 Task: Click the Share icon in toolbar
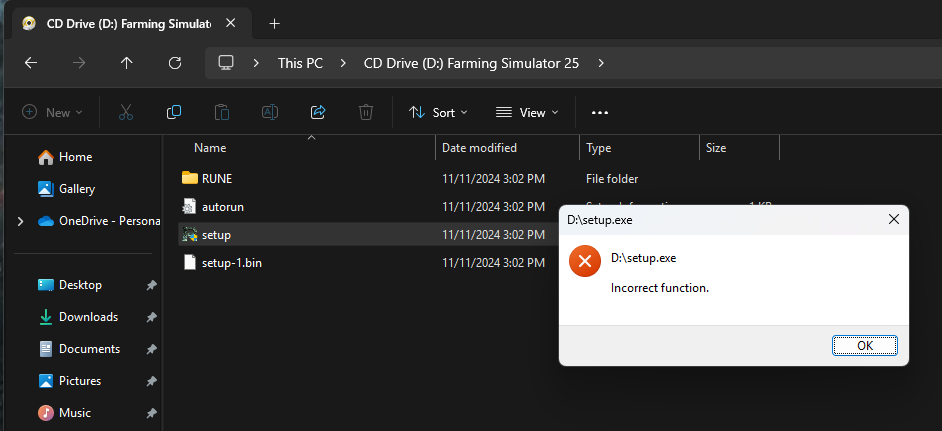318,112
